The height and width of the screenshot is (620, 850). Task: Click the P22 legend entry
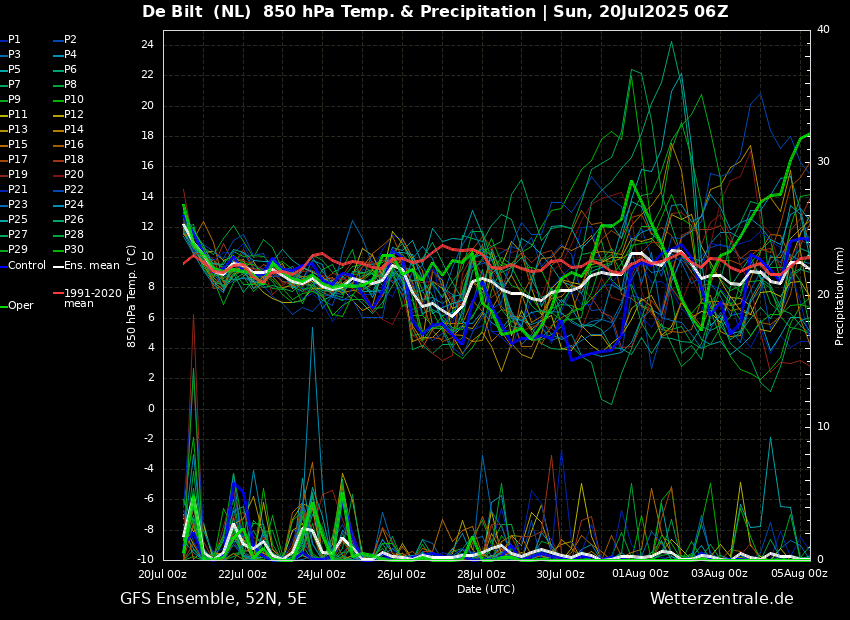[68, 190]
